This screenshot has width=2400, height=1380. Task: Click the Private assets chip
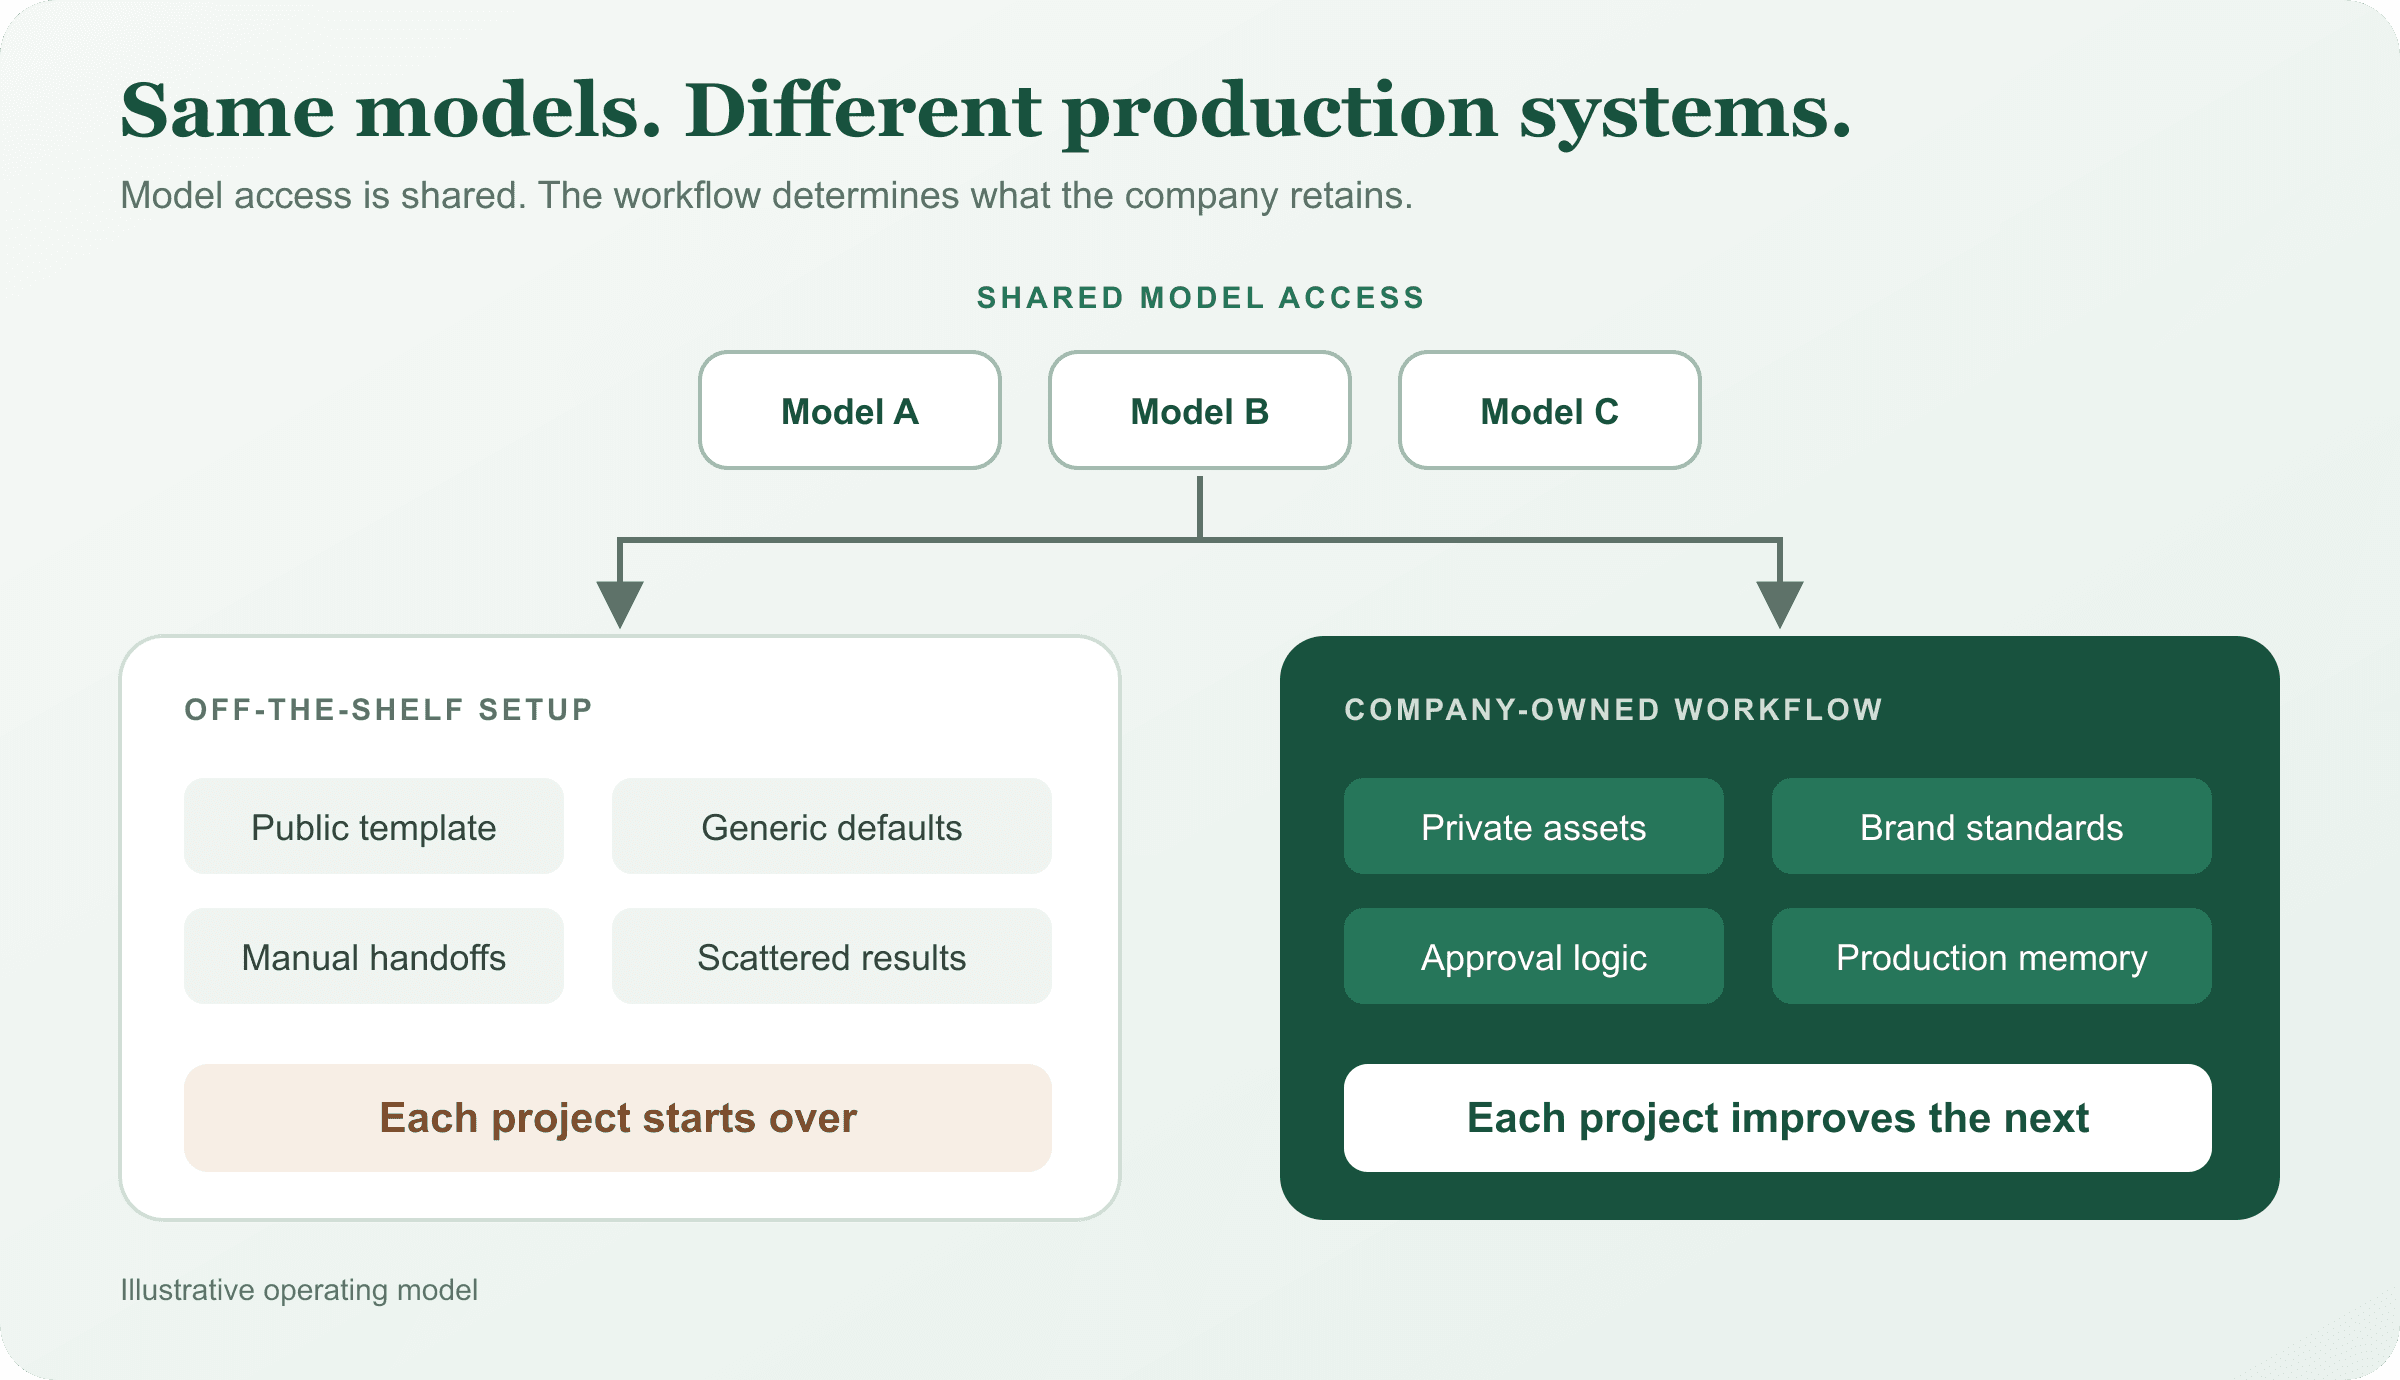click(1534, 826)
